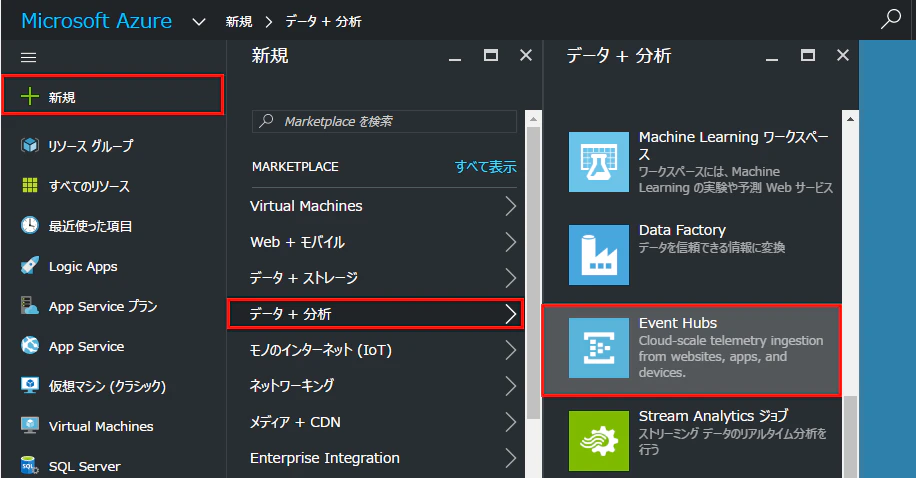916x478 pixels.
Task: Open the dropdown arrow next to Microsoft Azure
Action: 199,22
